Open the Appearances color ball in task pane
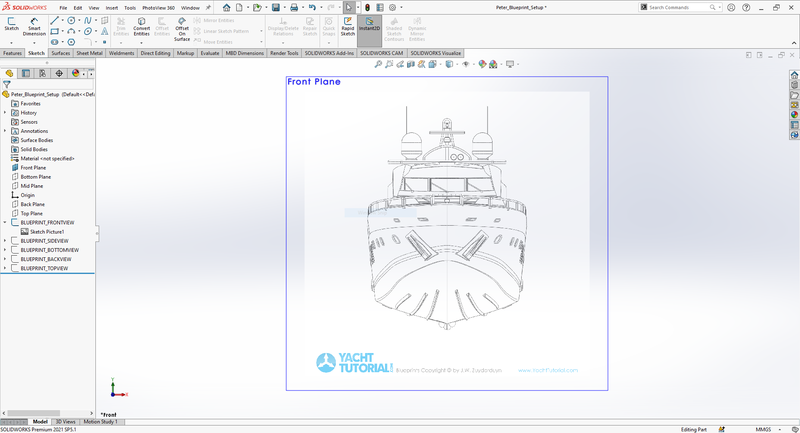This screenshot has height=433, width=800. click(x=794, y=115)
